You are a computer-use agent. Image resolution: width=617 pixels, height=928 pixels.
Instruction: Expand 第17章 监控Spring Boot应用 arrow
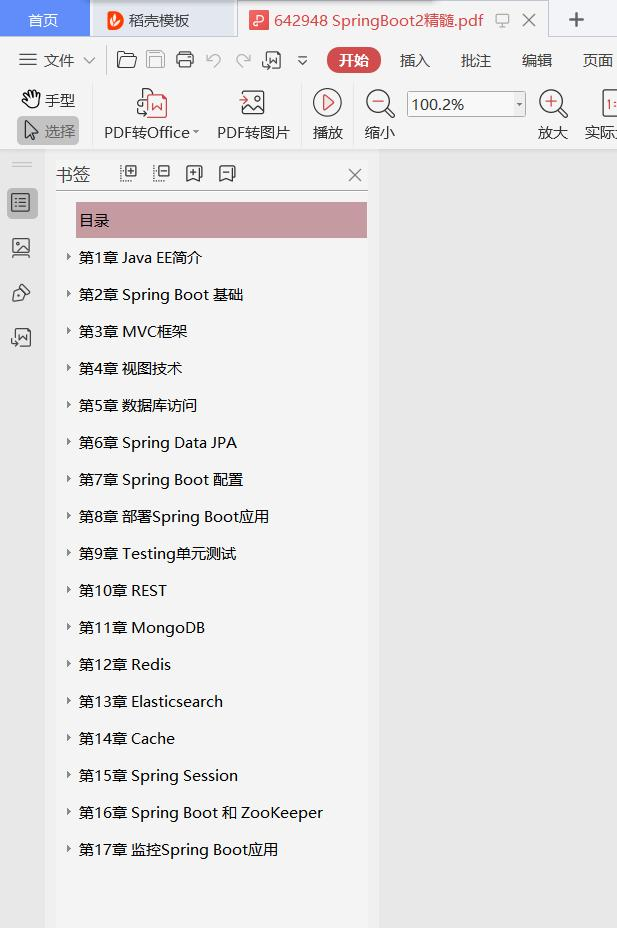click(x=69, y=849)
